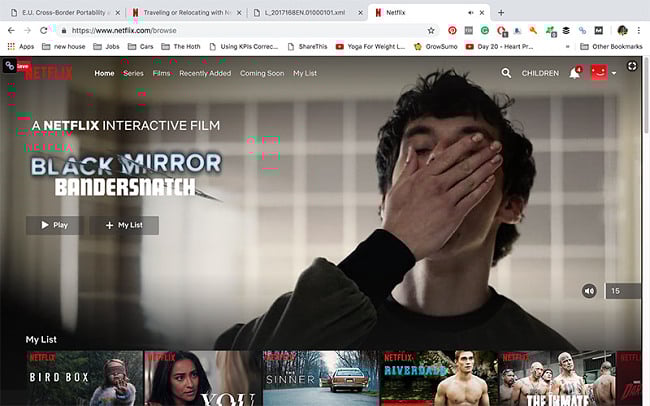Viewport: 650px width, 406px height.
Task: Open the Films section
Action: click(x=161, y=73)
